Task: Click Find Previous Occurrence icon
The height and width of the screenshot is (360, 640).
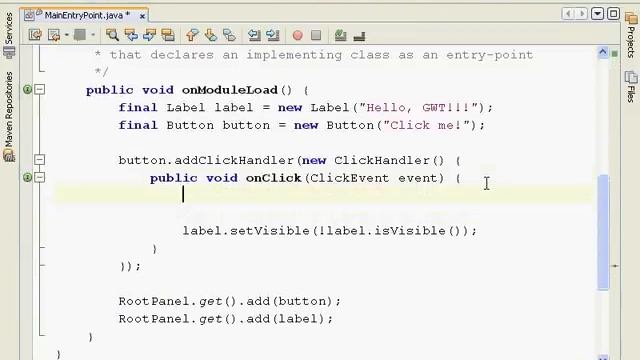Action: pyautogui.click(x=131, y=35)
